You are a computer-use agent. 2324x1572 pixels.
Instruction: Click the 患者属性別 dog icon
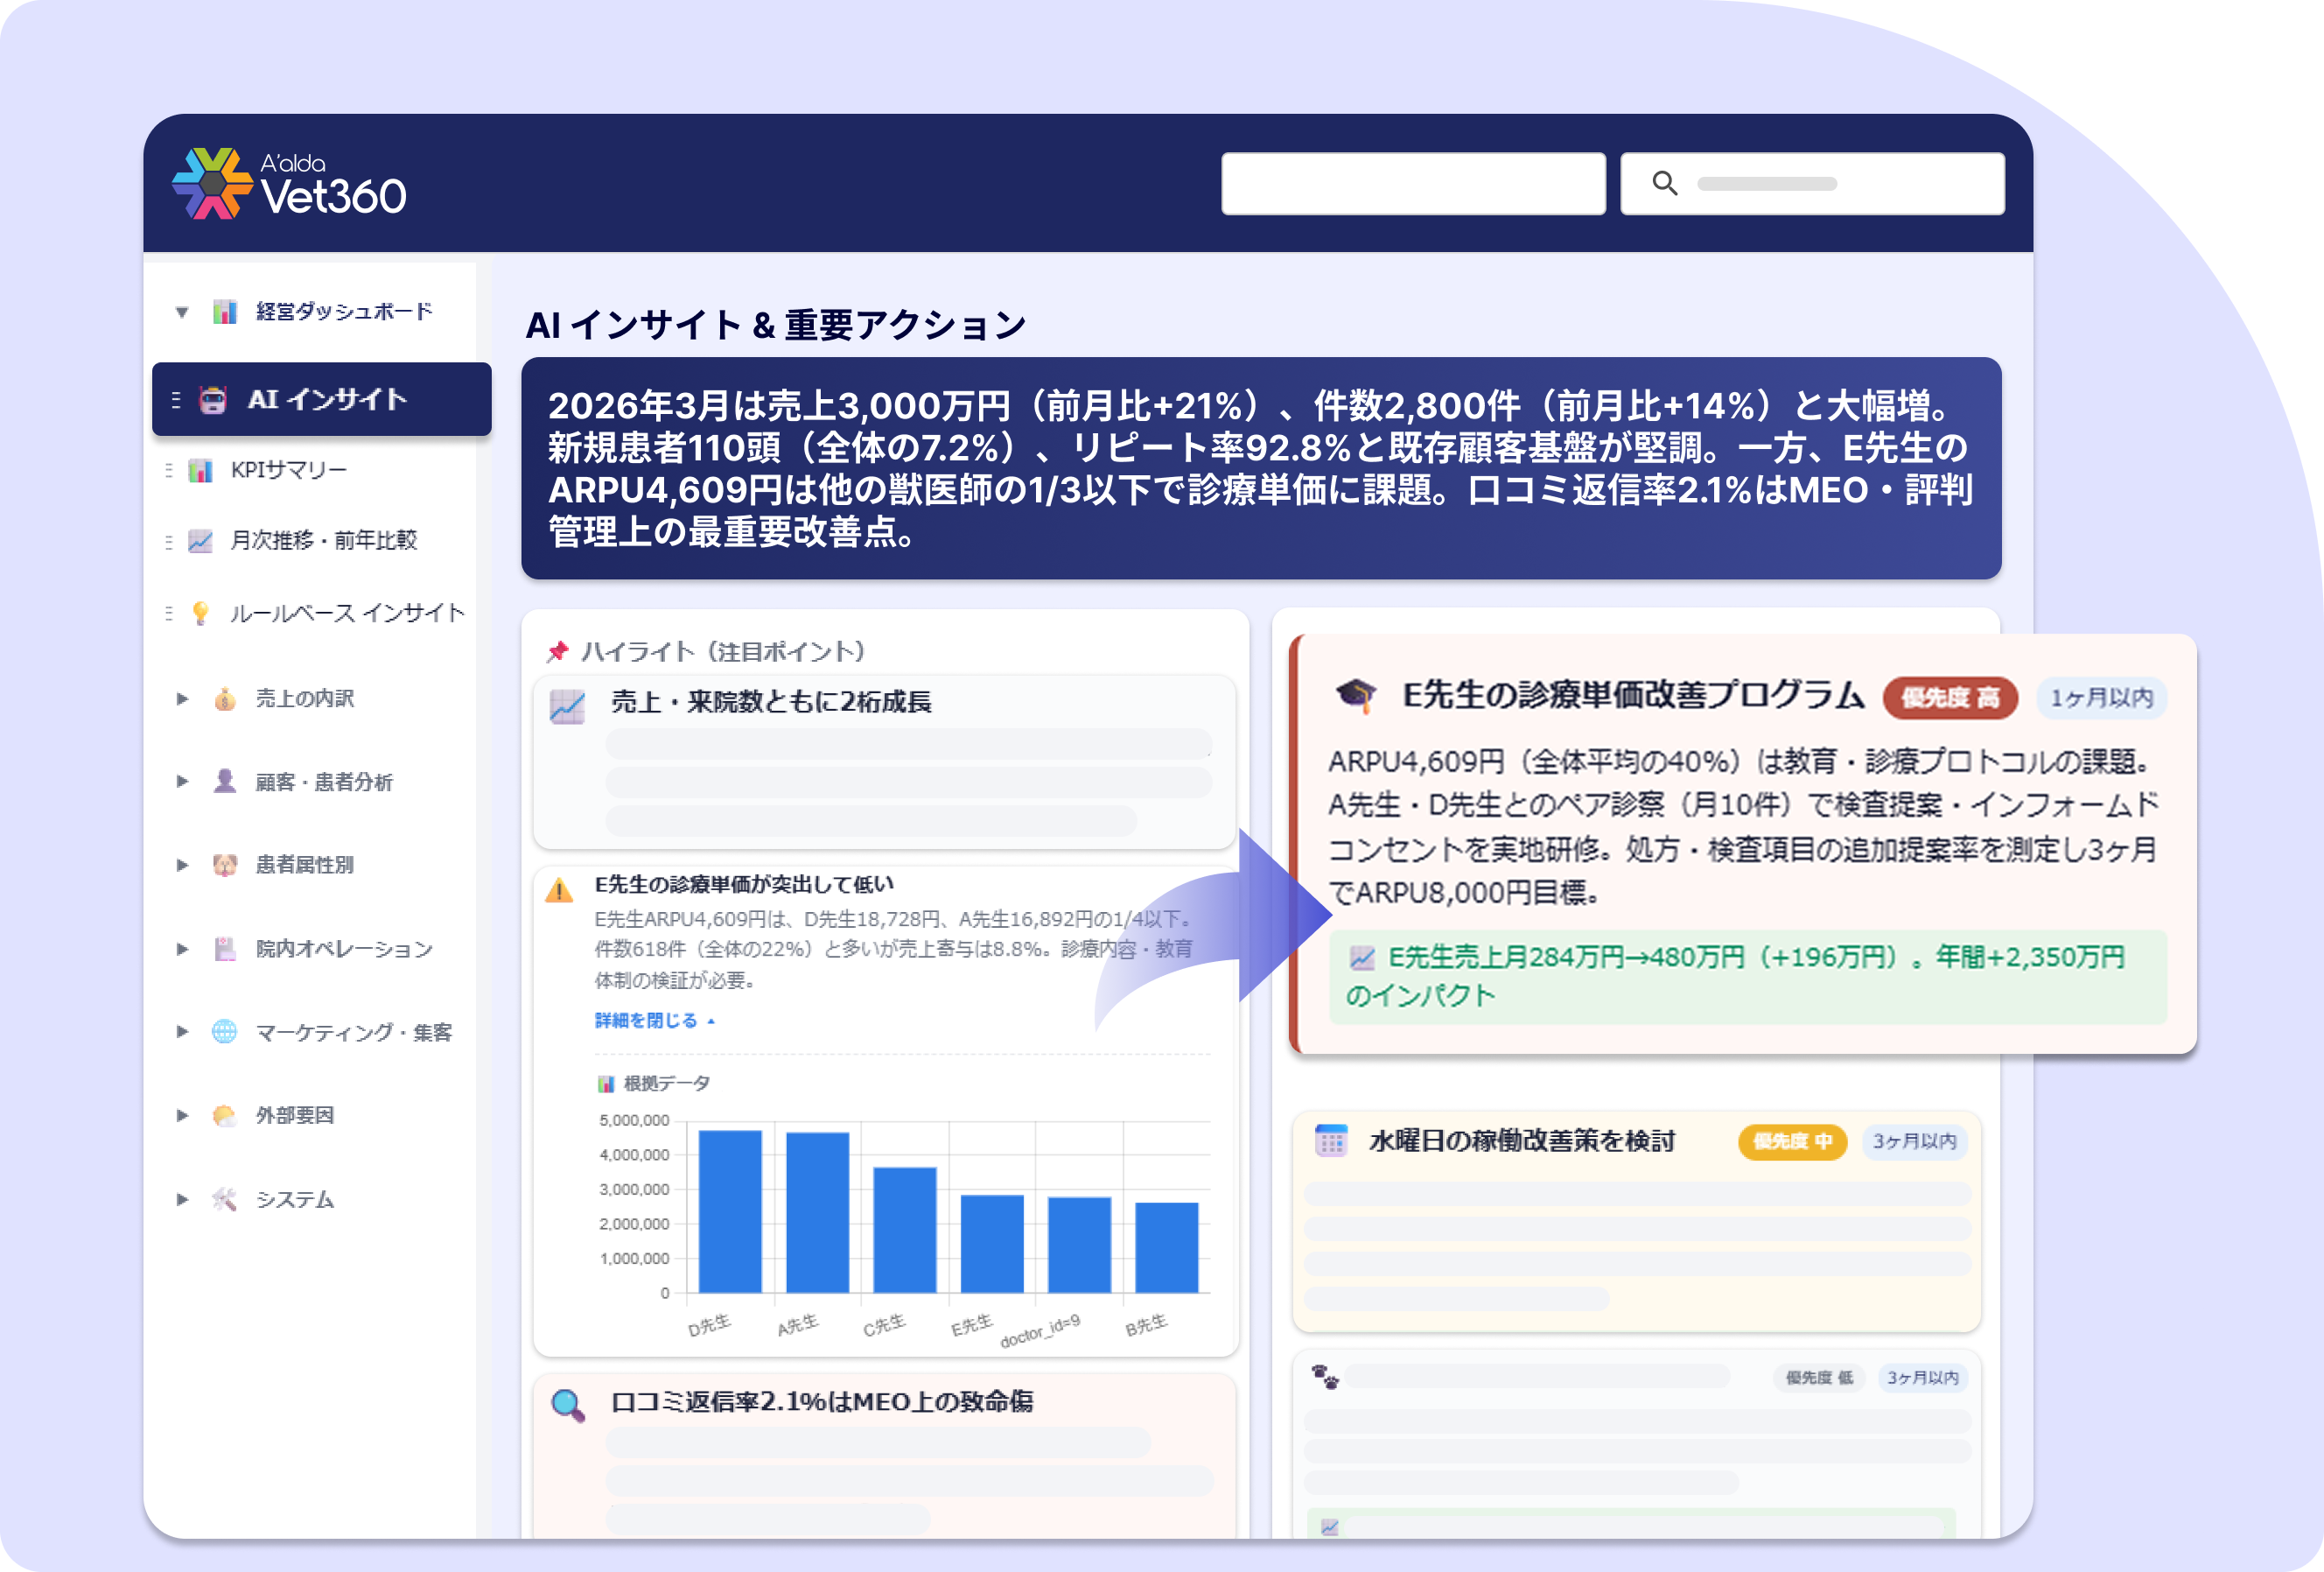pyautogui.click(x=225, y=865)
